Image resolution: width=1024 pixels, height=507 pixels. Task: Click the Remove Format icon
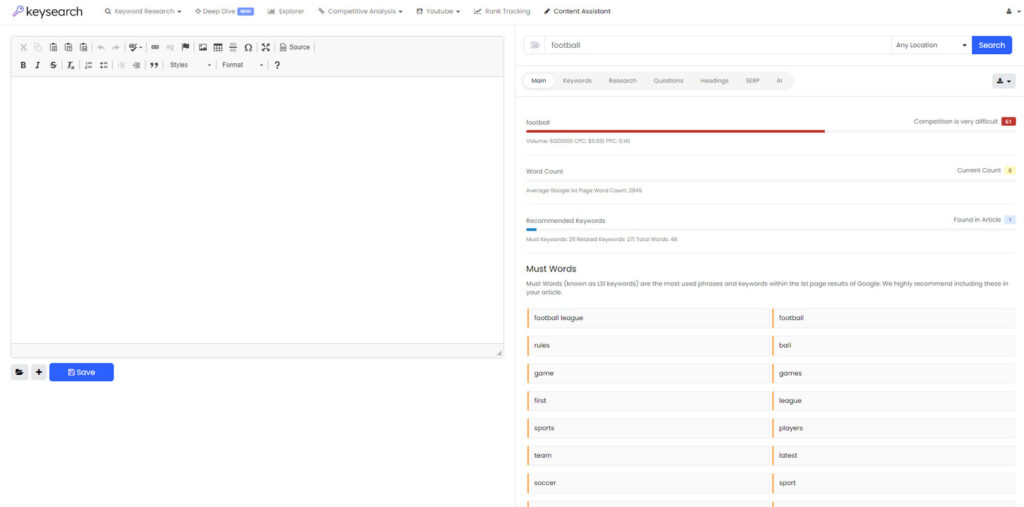(x=71, y=65)
